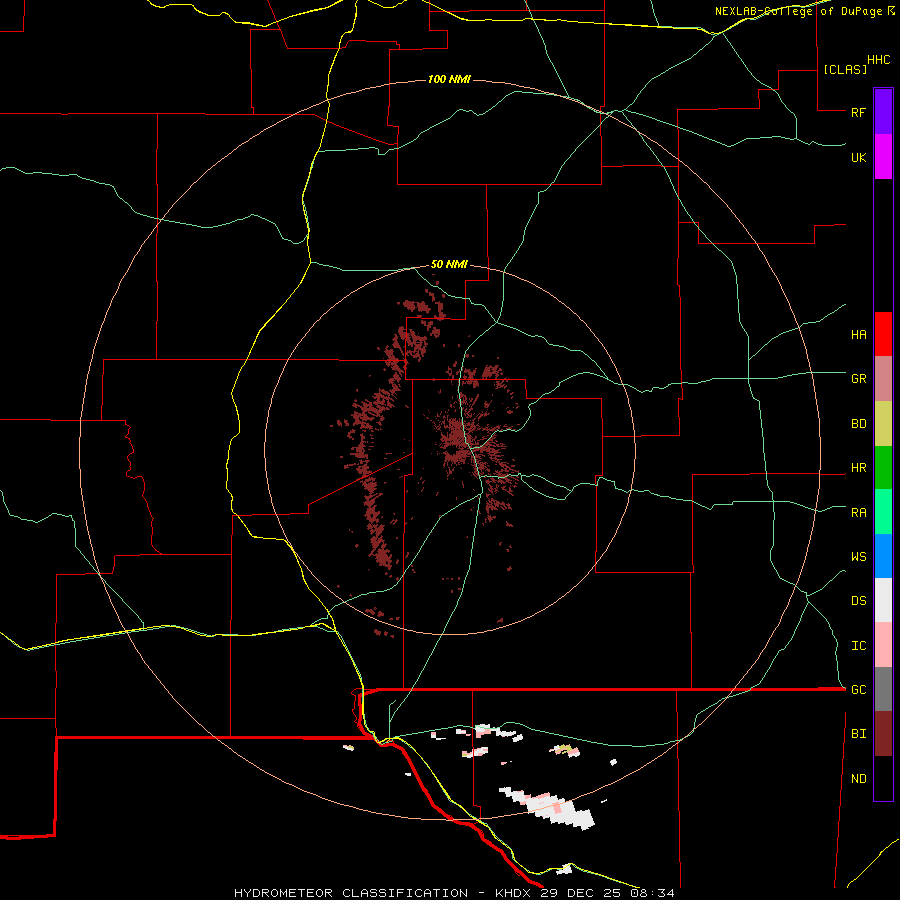Click the BD legend label
The image size is (900, 900).
[x=858, y=424]
